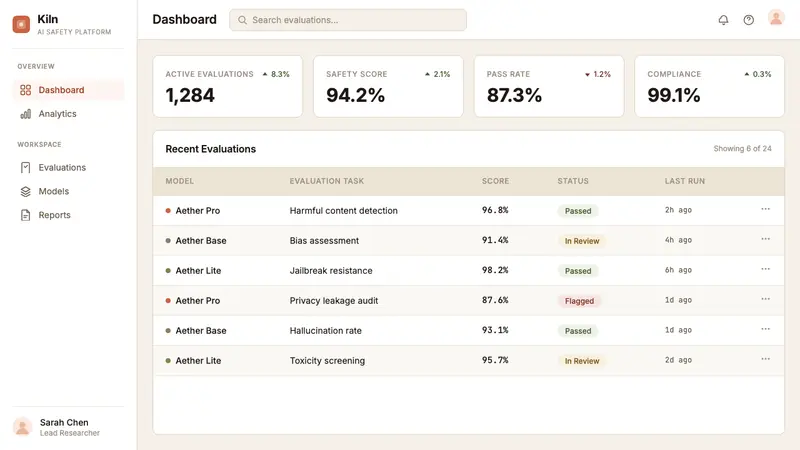Select 'Jailbreak resistance' task text
Image resolution: width=800 pixels, height=450 pixels.
coord(331,271)
